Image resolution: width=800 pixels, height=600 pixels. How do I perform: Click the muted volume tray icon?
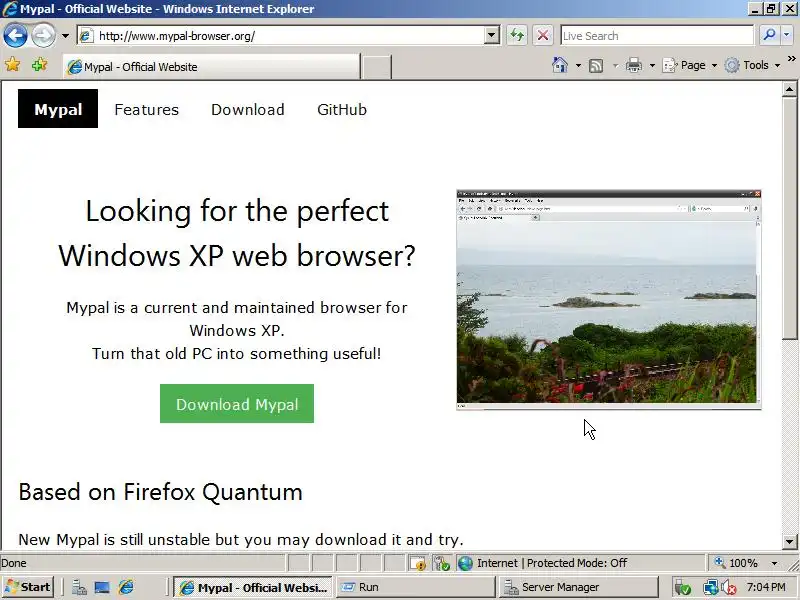[x=728, y=588]
